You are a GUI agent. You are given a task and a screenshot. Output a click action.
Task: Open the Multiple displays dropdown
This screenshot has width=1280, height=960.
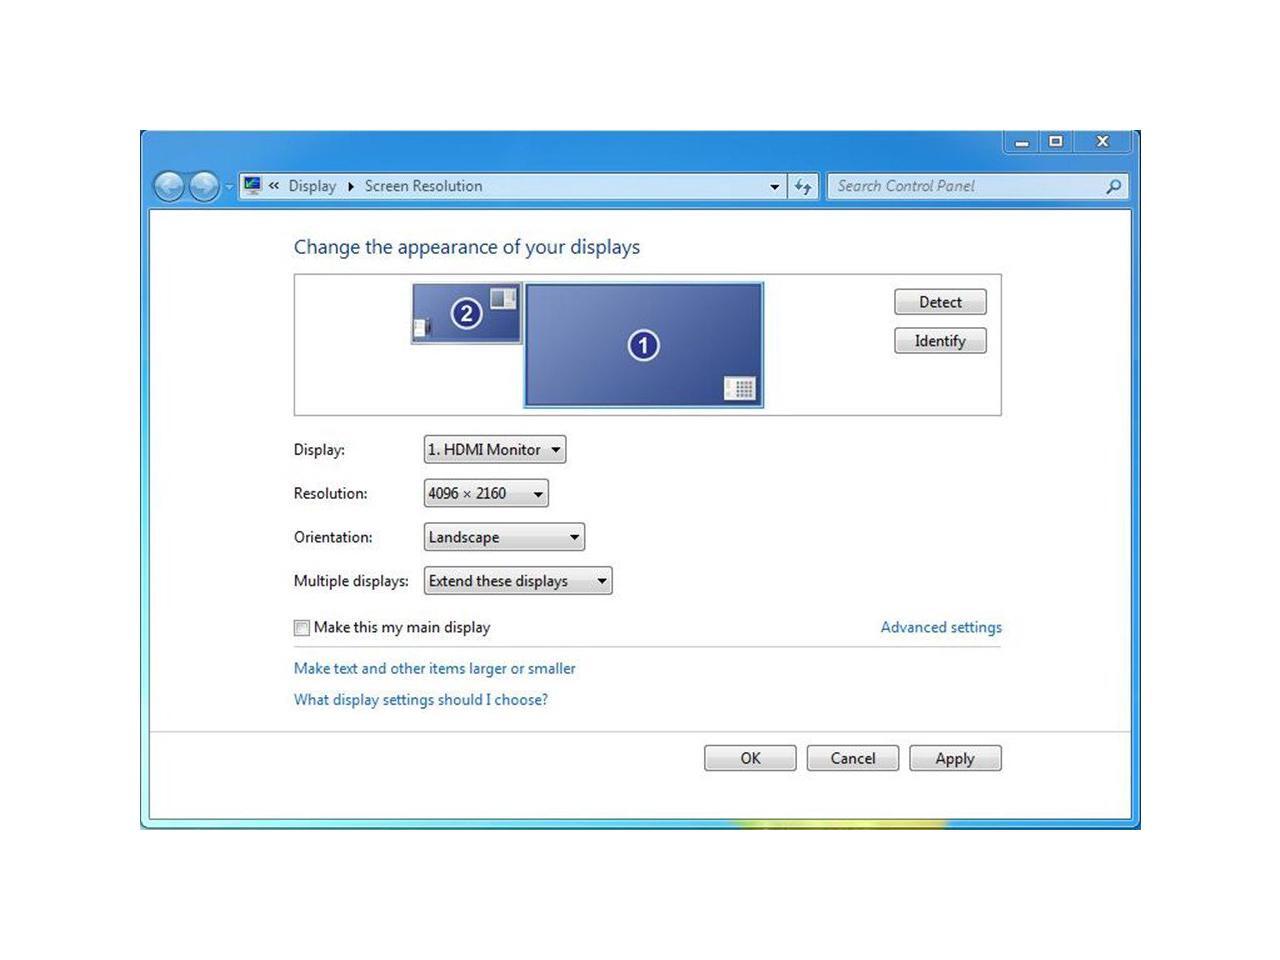[x=518, y=581]
